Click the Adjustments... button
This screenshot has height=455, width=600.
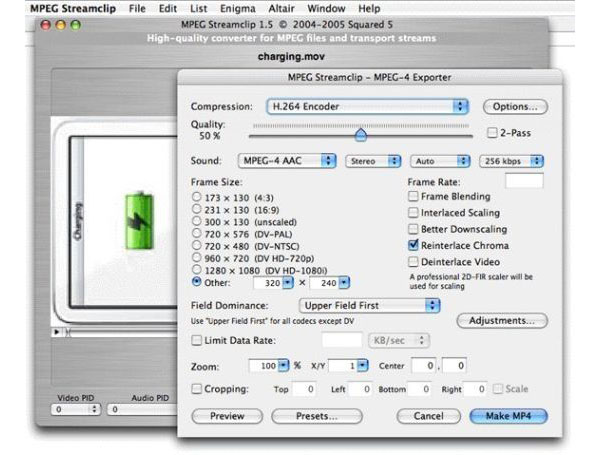tap(502, 321)
